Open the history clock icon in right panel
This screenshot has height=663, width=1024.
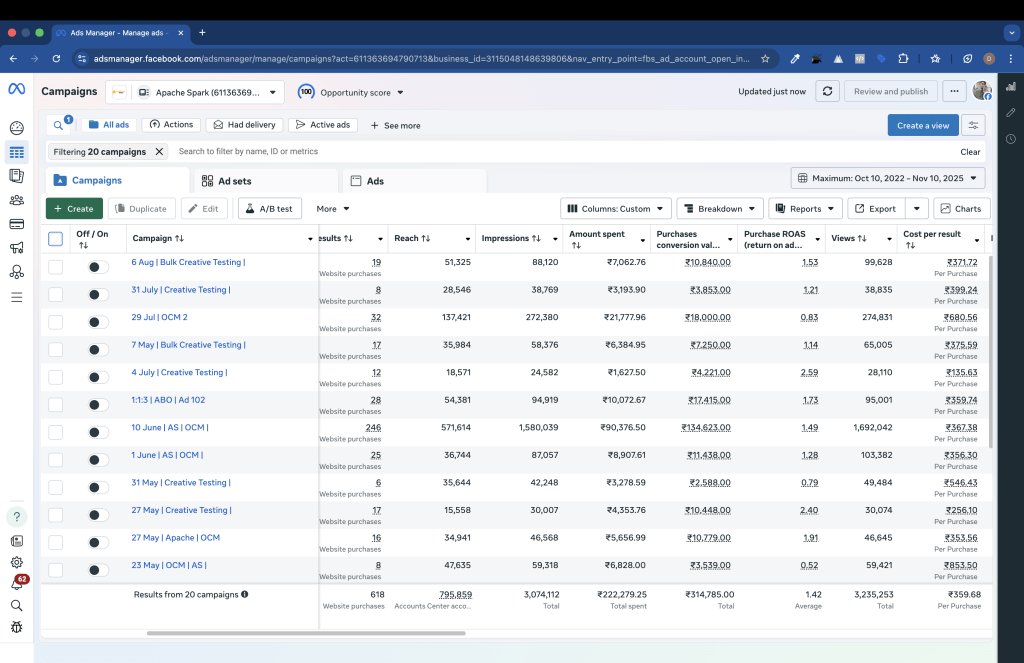point(1010,139)
